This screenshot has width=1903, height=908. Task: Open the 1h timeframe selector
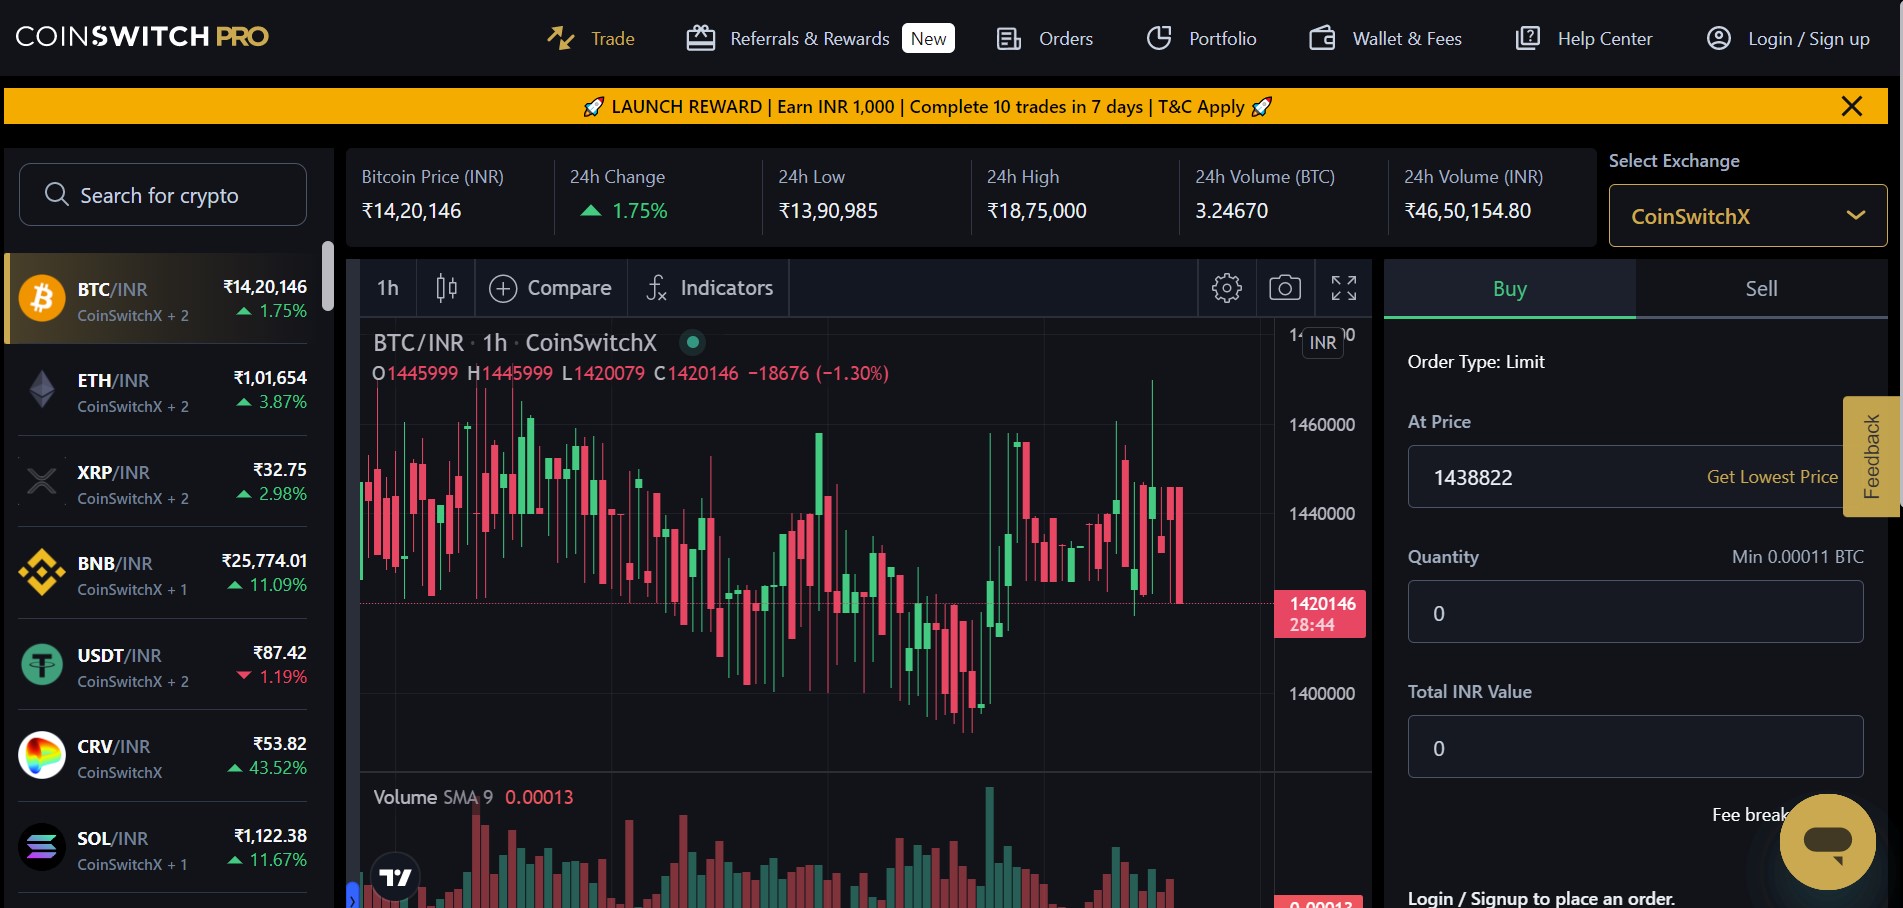(387, 288)
